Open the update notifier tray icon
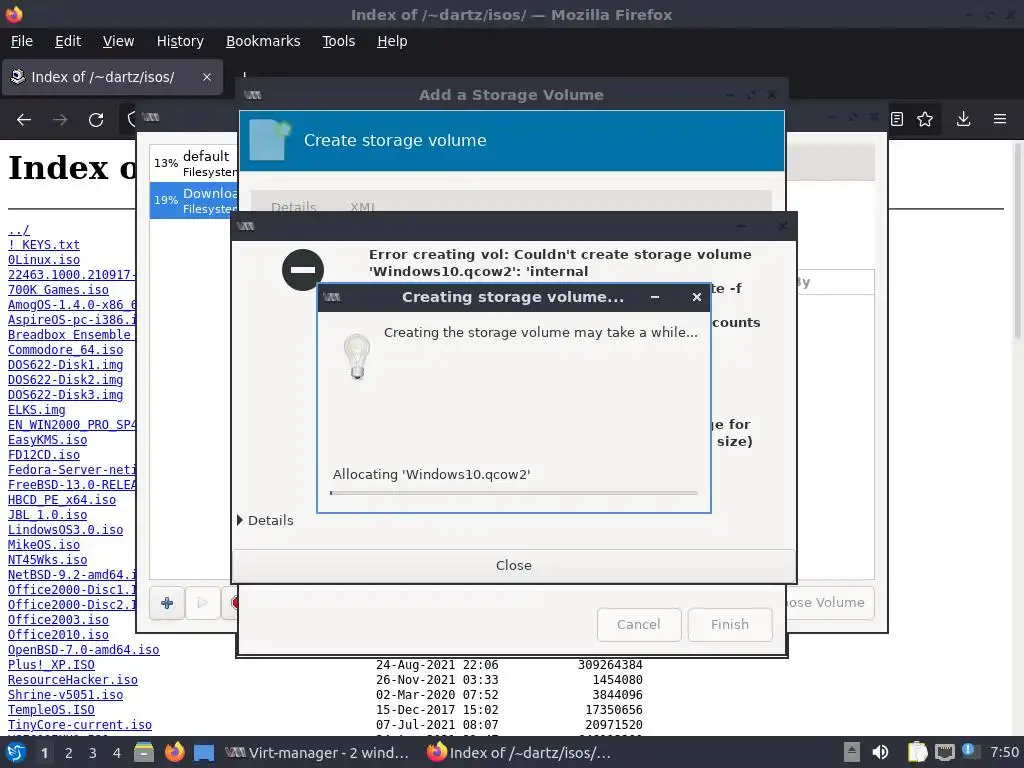This screenshot has height=768, width=1024. (970, 751)
